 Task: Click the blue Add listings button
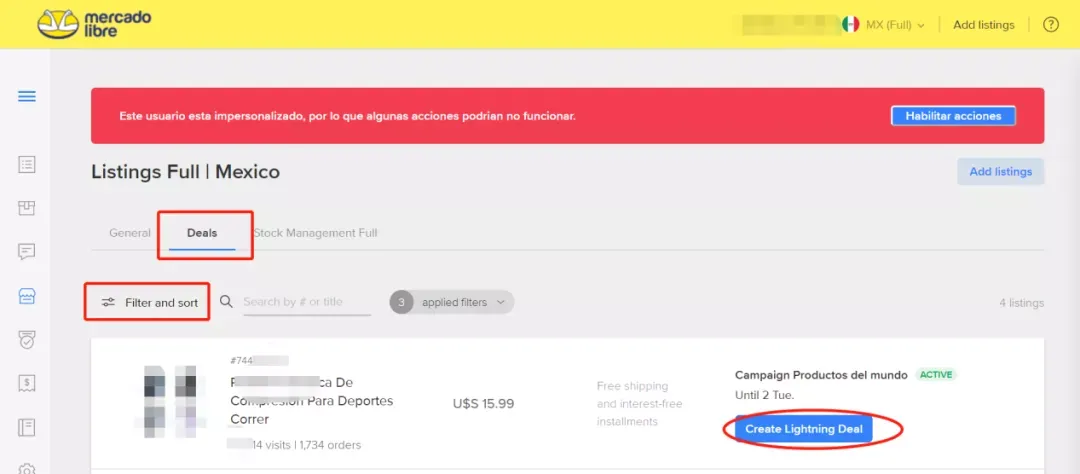tap(1000, 172)
